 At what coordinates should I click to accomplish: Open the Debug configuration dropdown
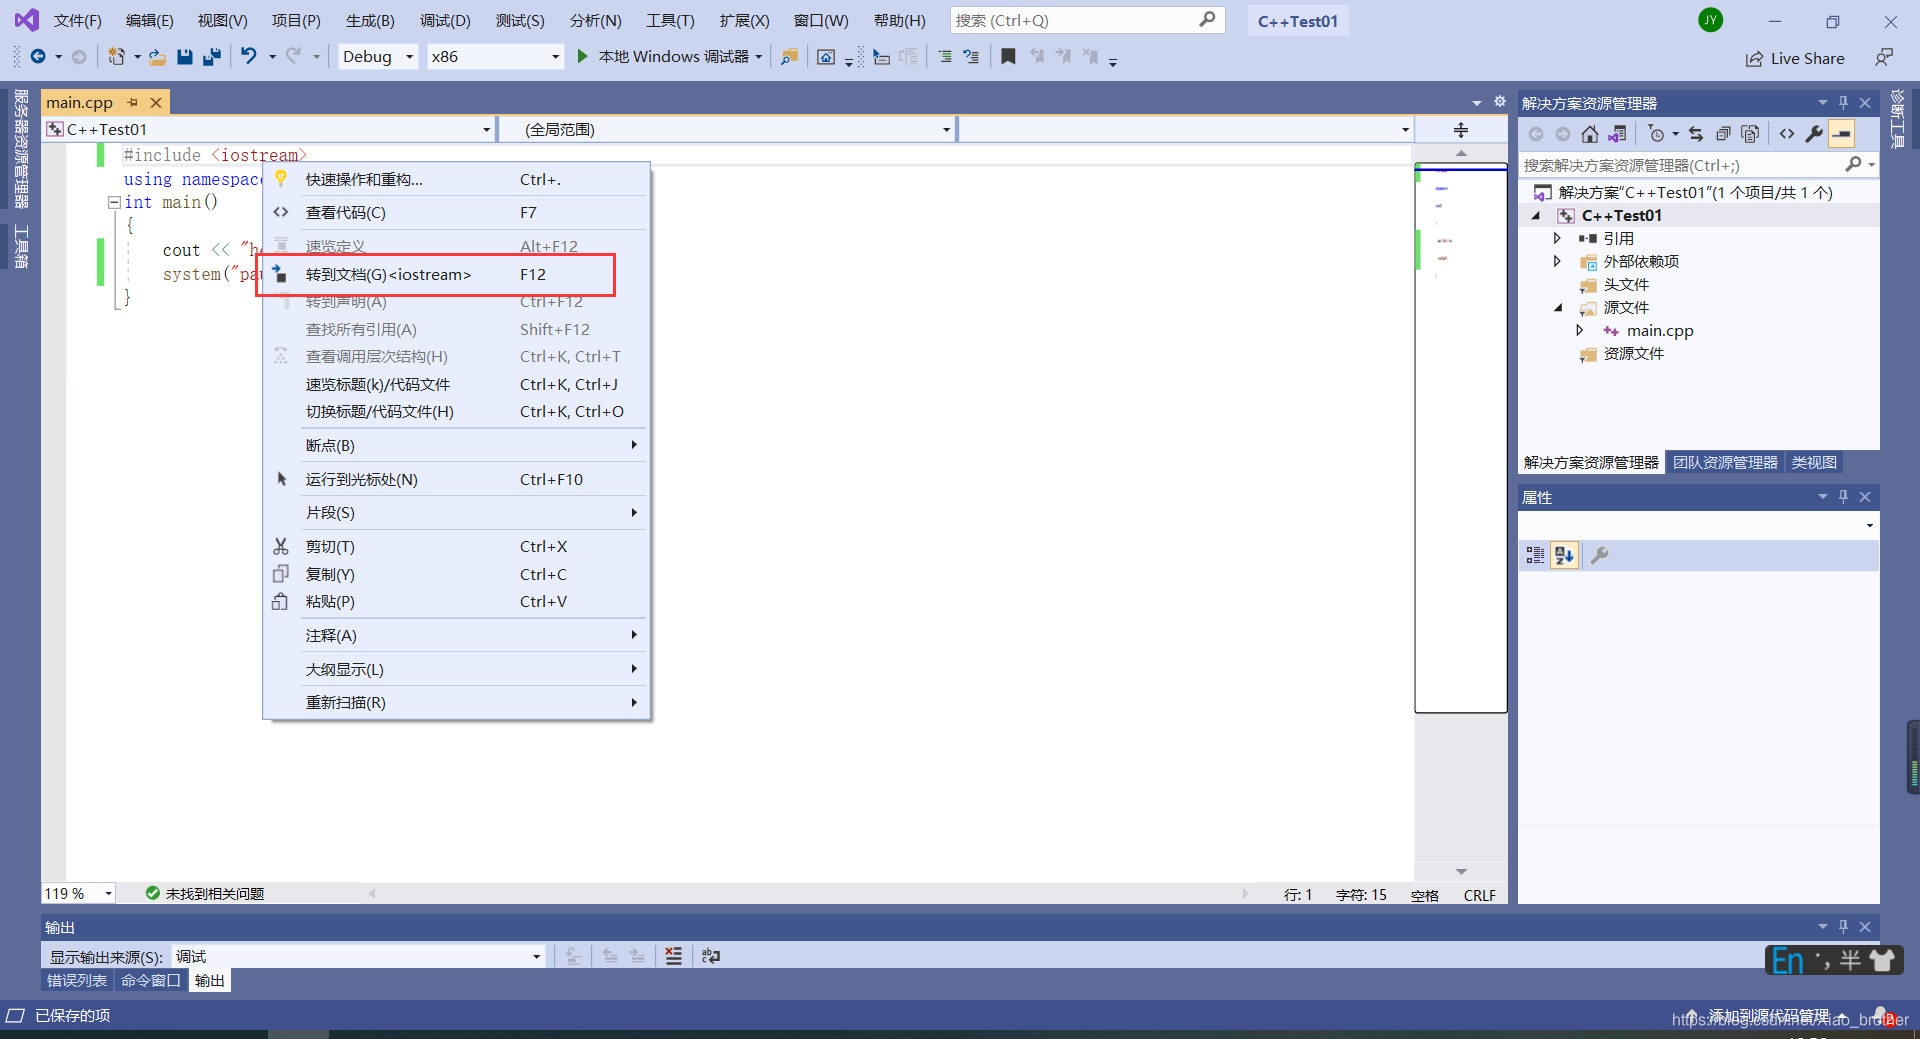tap(378, 57)
